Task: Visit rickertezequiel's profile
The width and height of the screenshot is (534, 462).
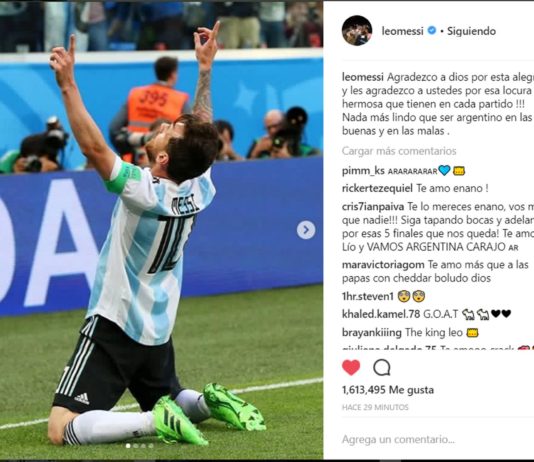Action: pyautogui.click(x=377, y=188)
